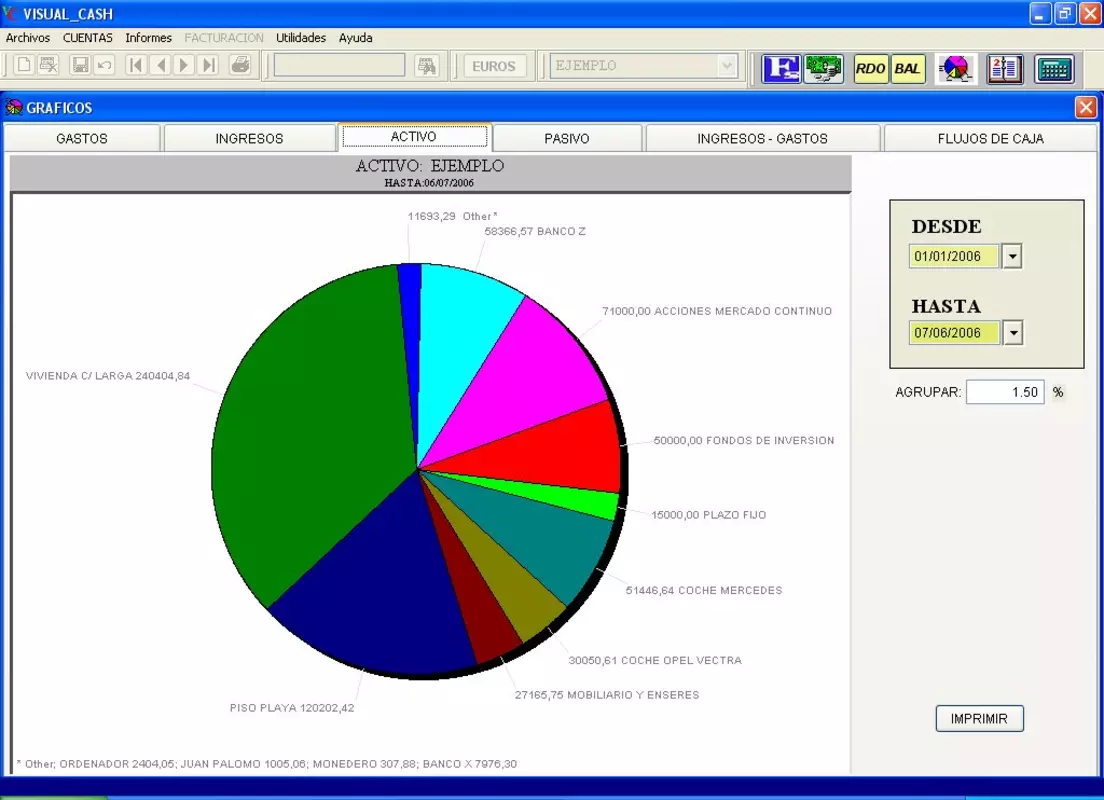
Task: Click the delete record toolbar icon
Action: pyautogui.click(x=49, y=65)
